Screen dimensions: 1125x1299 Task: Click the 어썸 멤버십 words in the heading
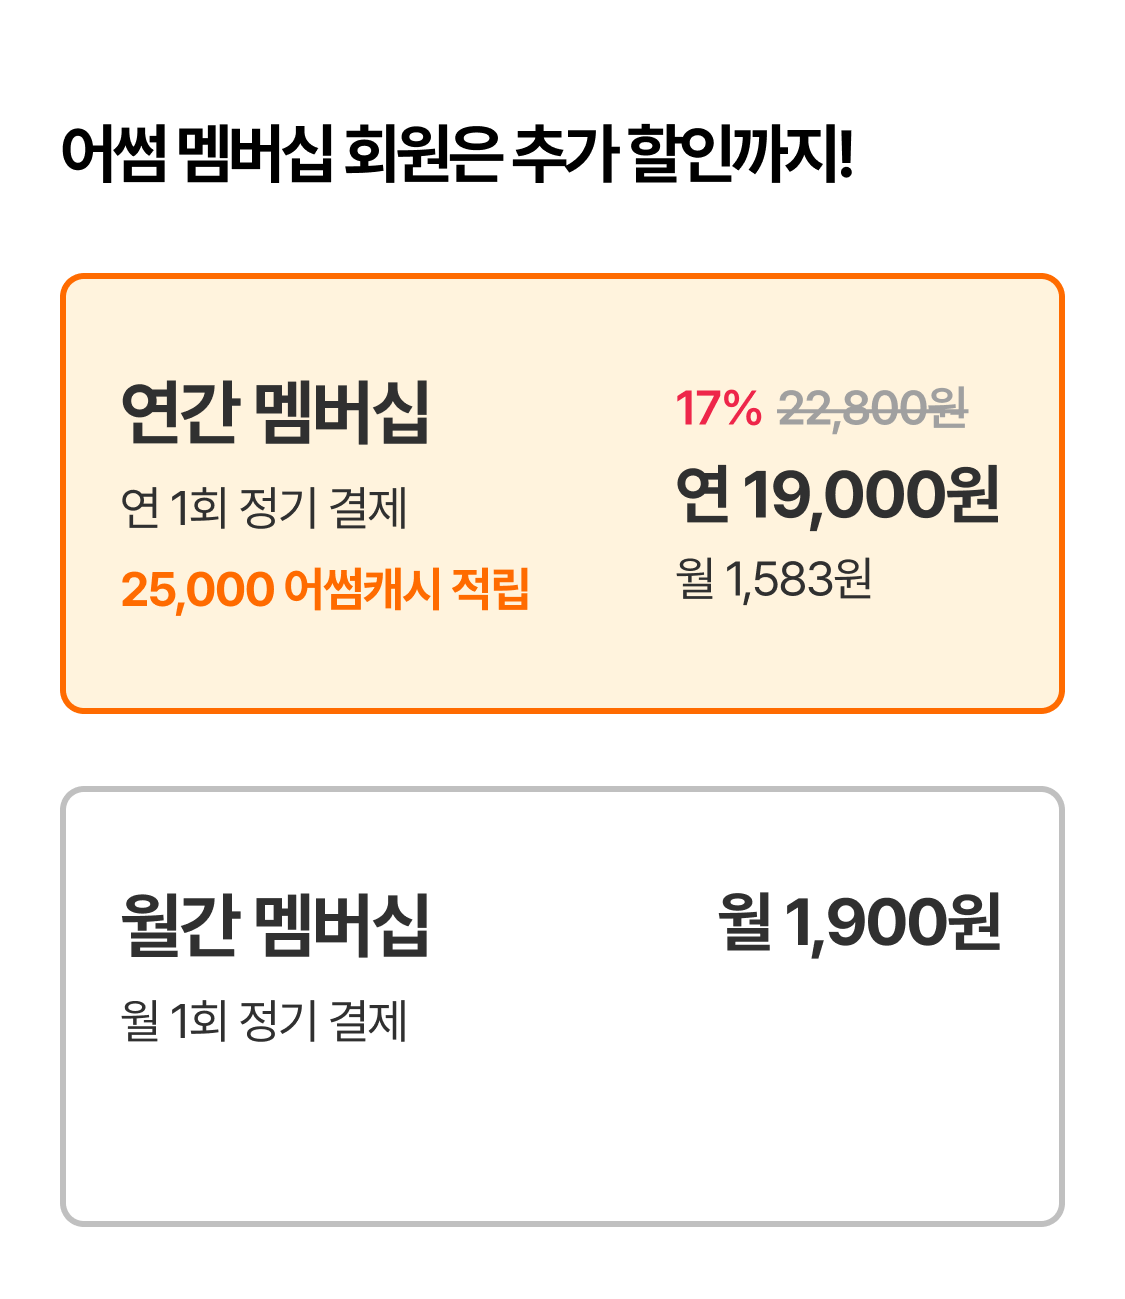196,155
